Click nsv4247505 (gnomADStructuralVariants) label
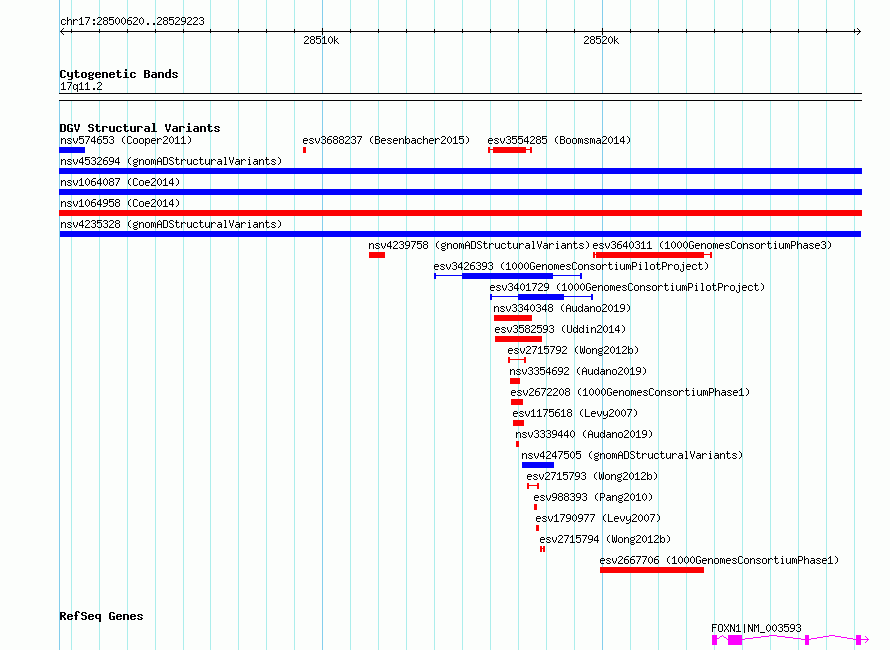 (x=632, y=455)
